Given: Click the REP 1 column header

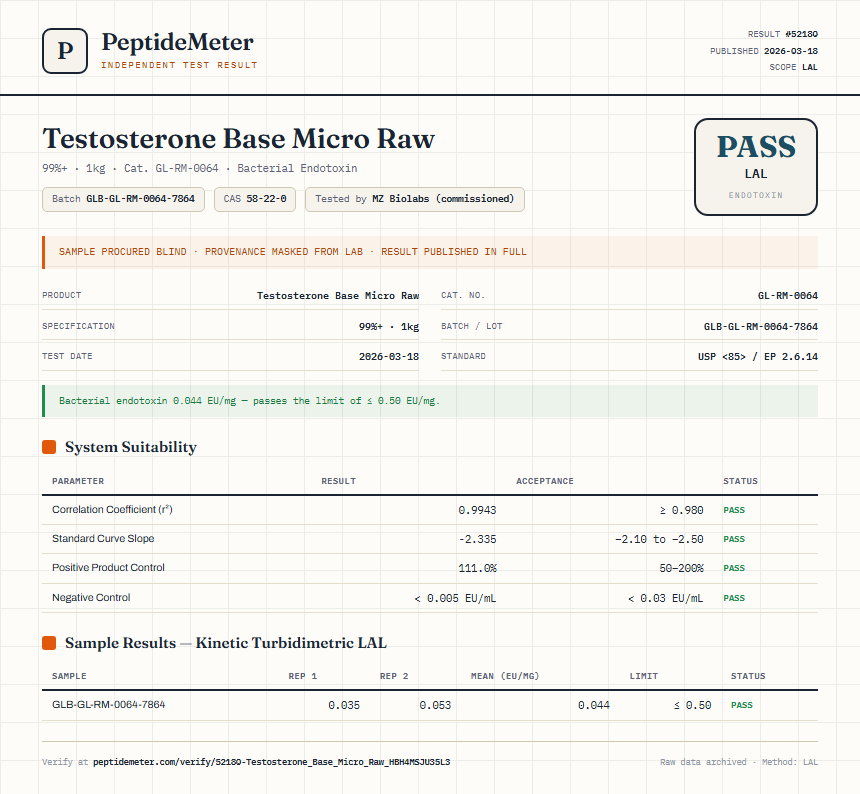Looking at the screenshot, I should pyautogui.click(x=303, y=676).
